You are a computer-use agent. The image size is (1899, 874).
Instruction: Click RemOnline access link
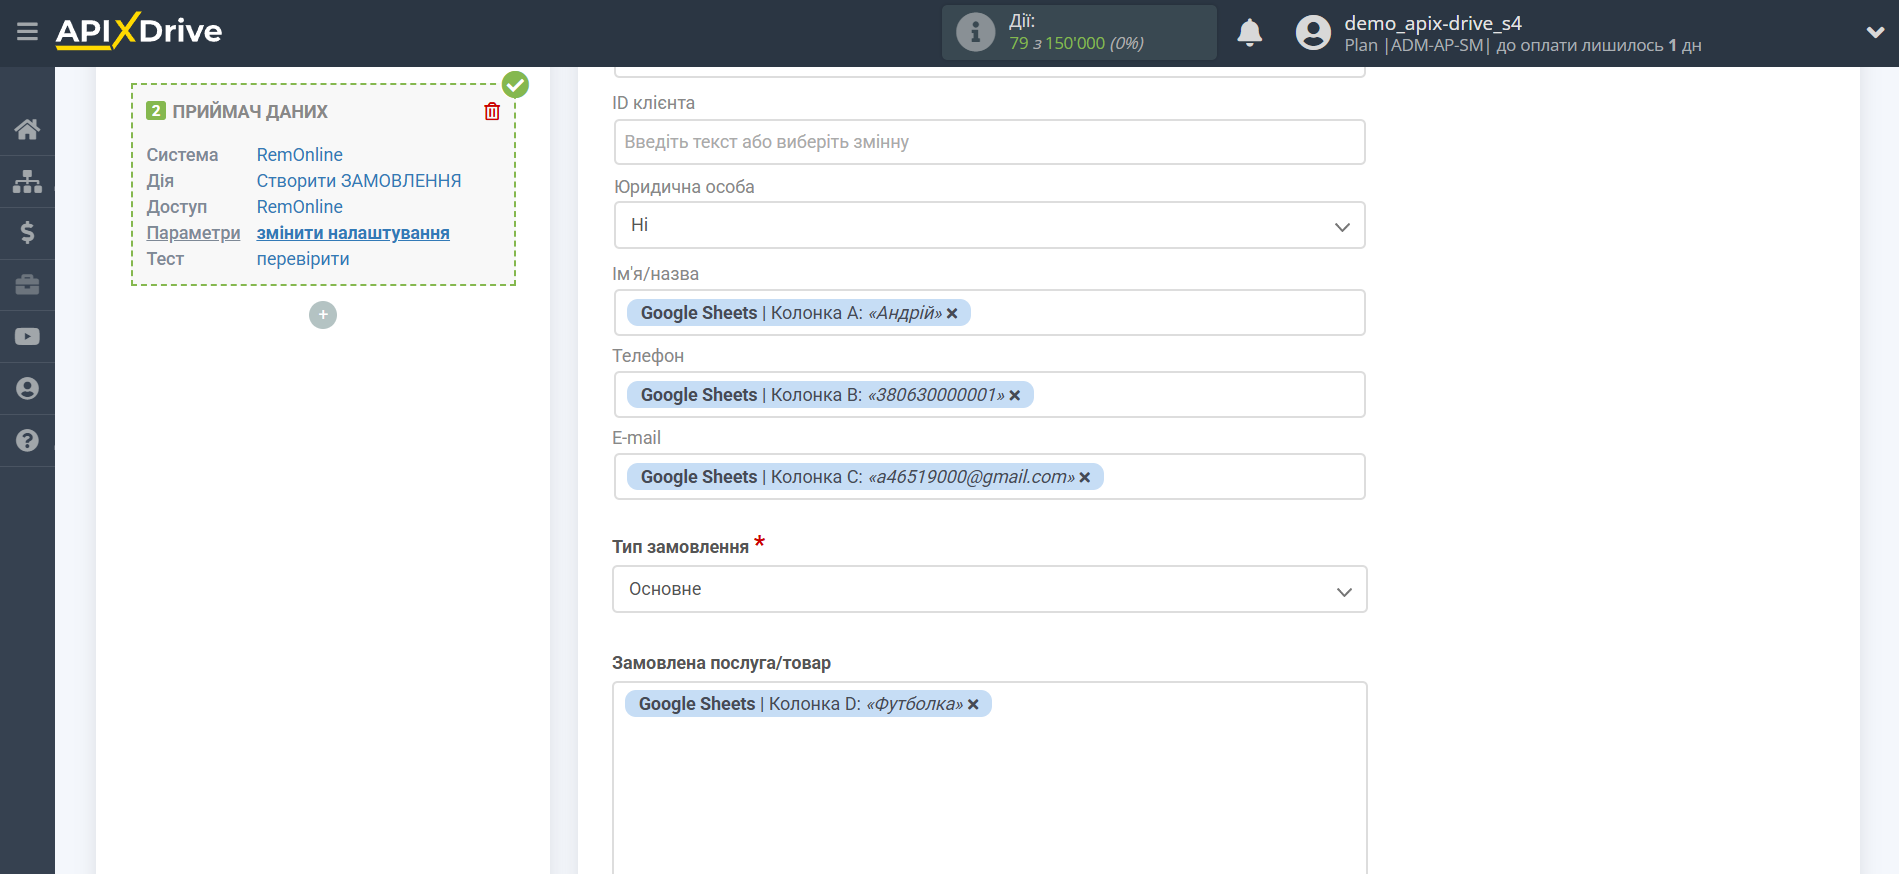point(299,207)
